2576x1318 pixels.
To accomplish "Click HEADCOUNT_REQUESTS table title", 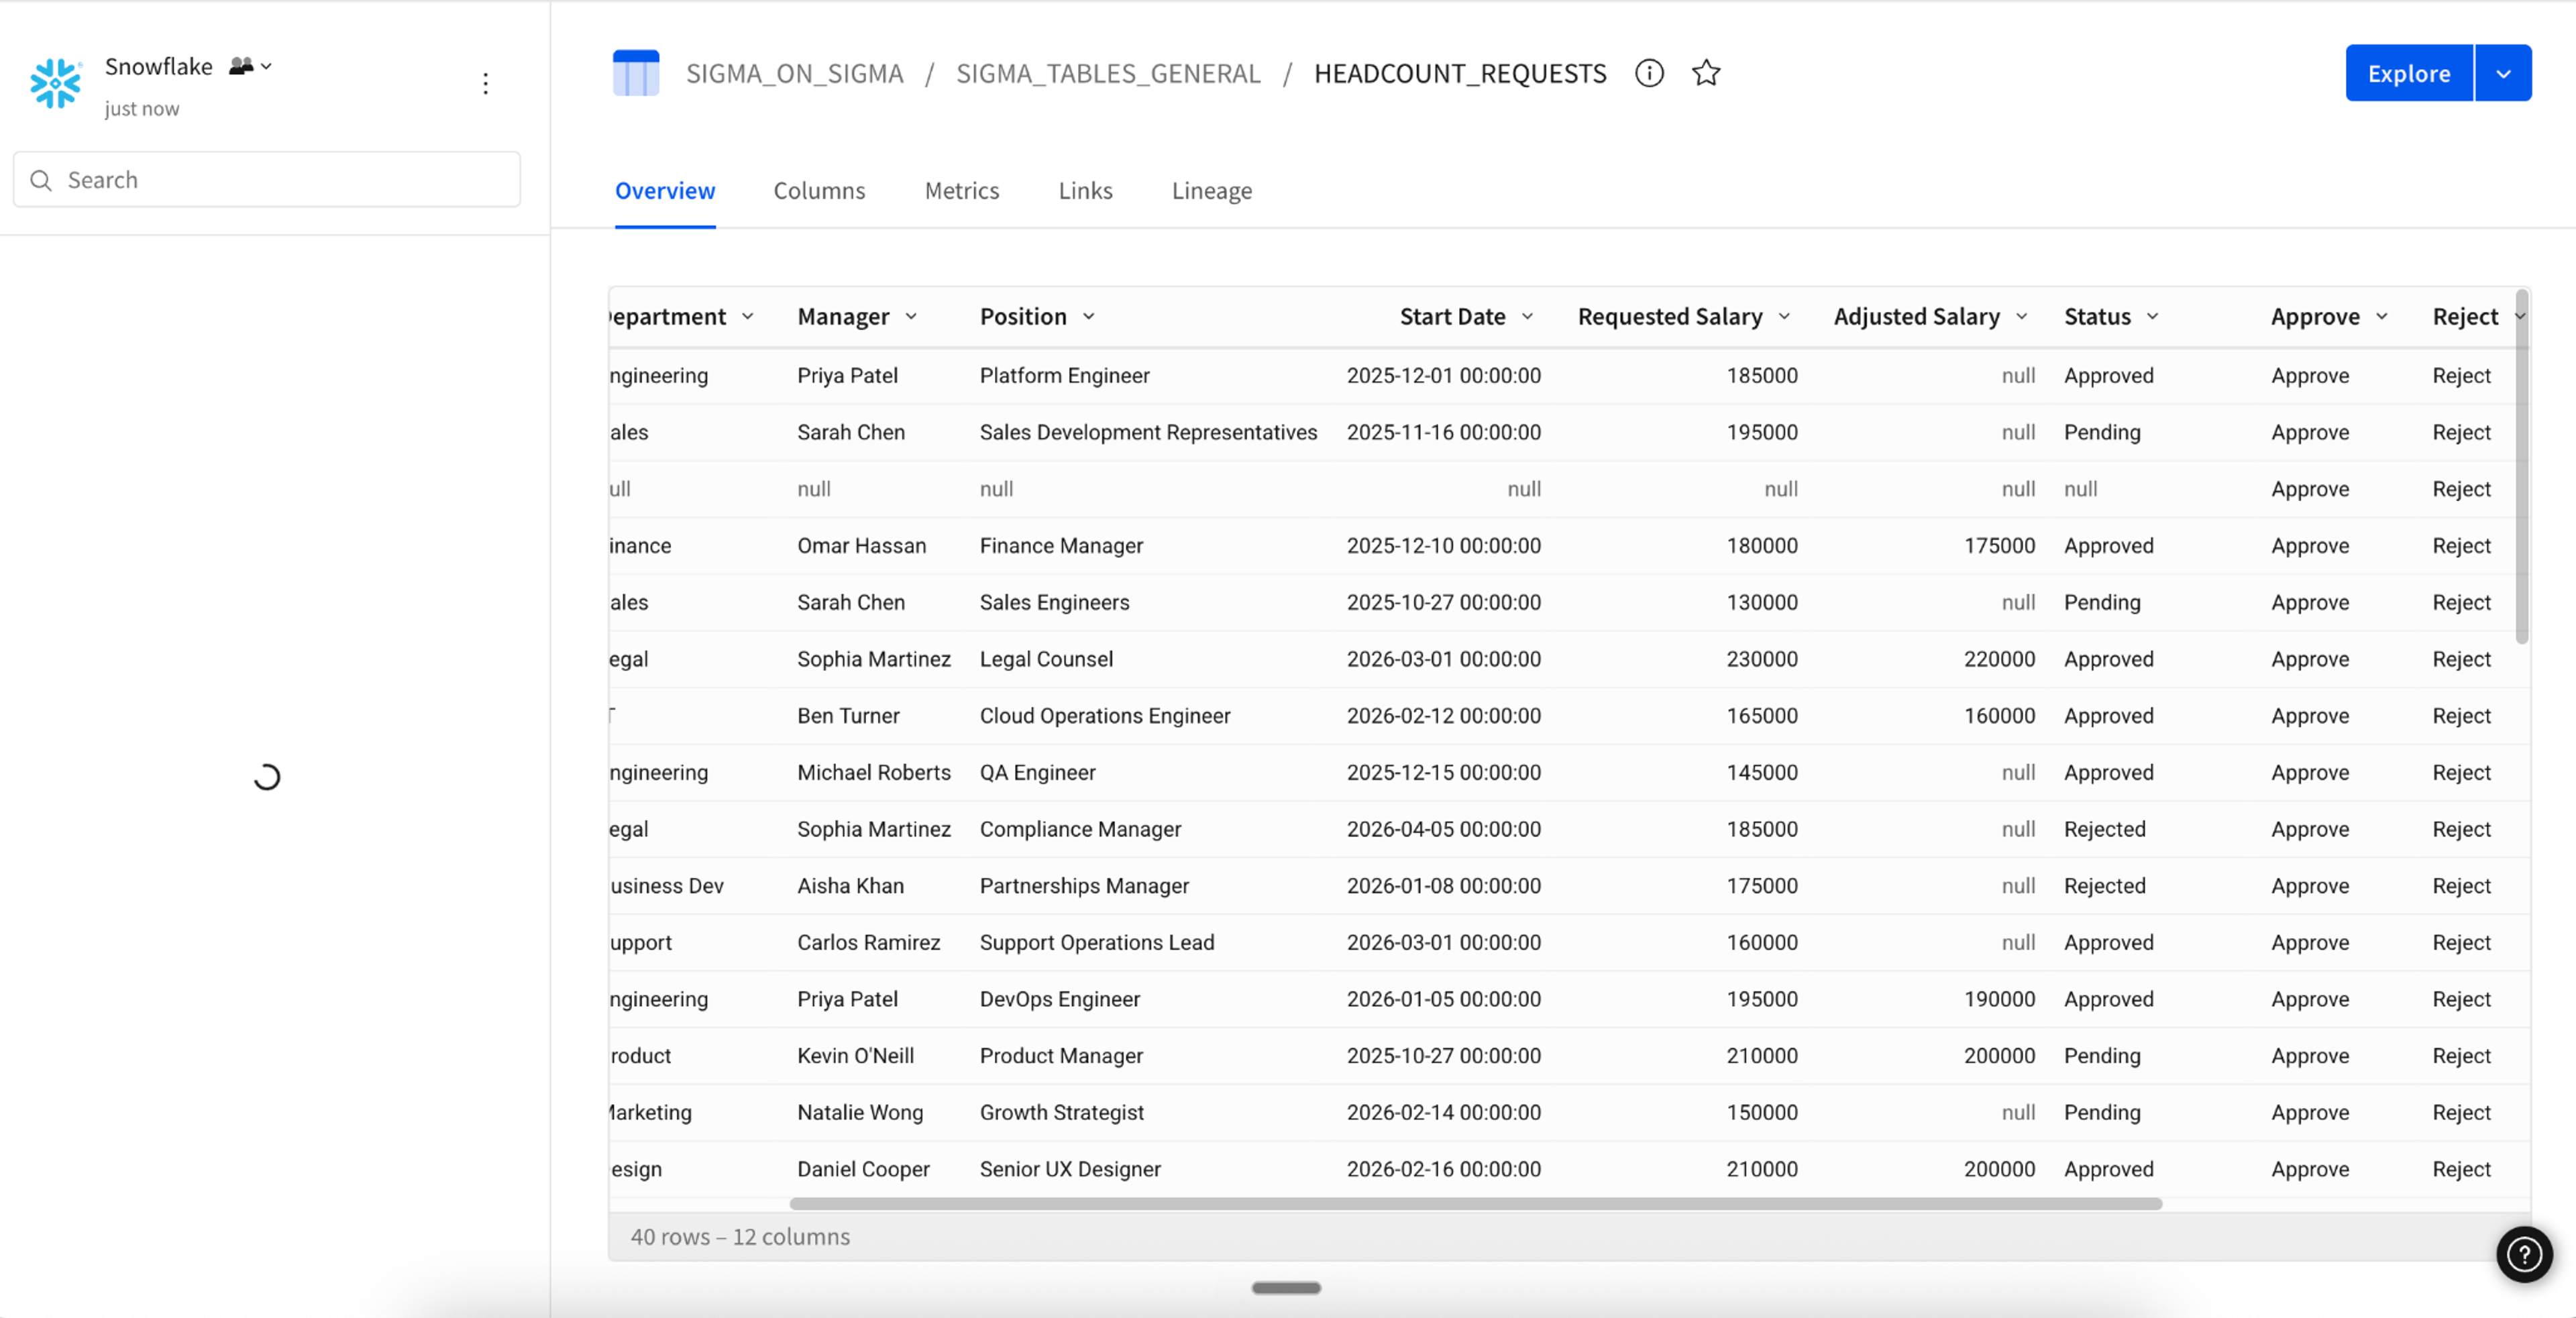I will click(1460, 73).
